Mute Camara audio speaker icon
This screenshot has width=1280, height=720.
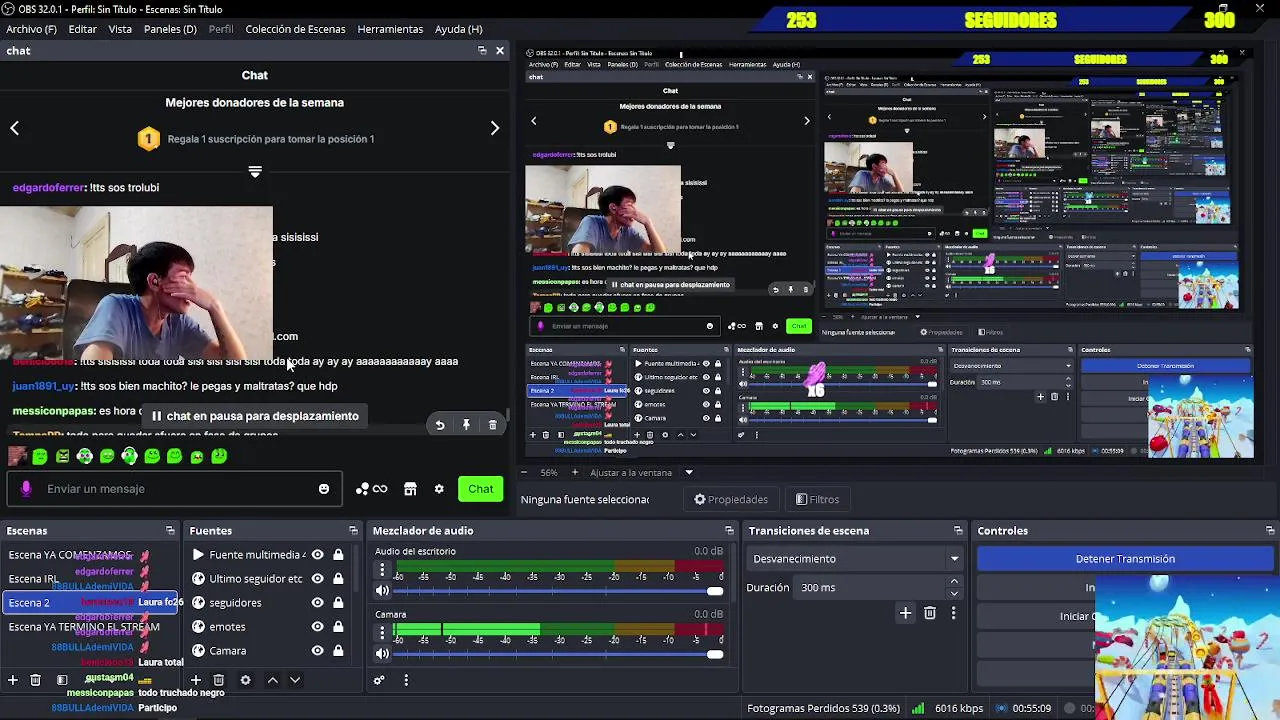(x=382, y=654)
